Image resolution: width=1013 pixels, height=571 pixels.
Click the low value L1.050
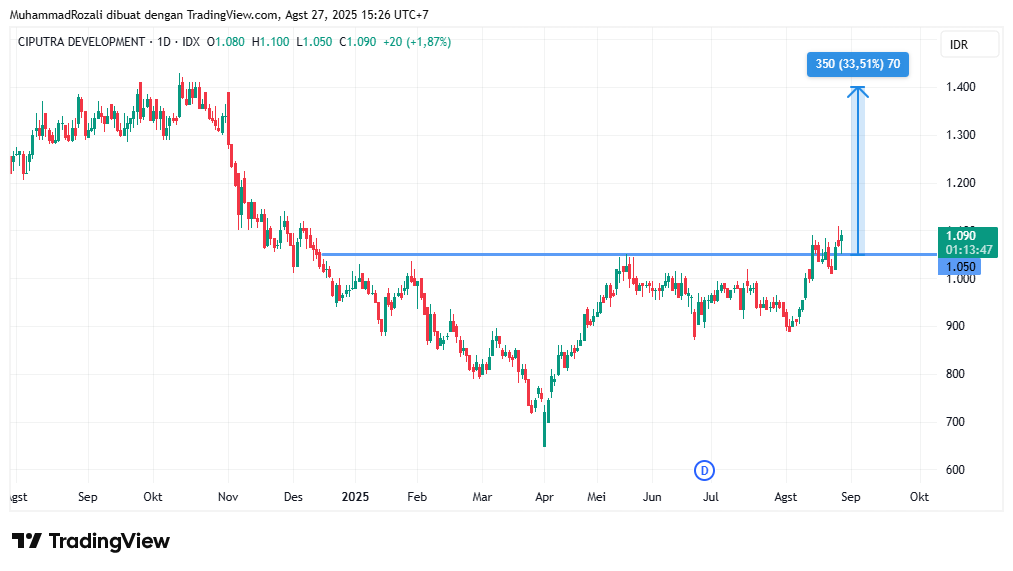[x=314, y=42]
